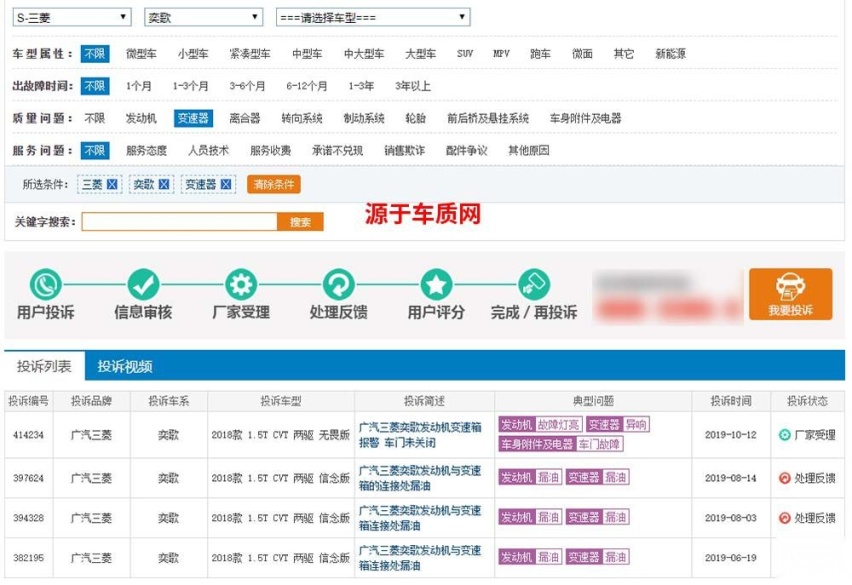Viewport: 852px width, 585px height.
Task: Filter by 跑车 vehicle type
Action: 540,54
